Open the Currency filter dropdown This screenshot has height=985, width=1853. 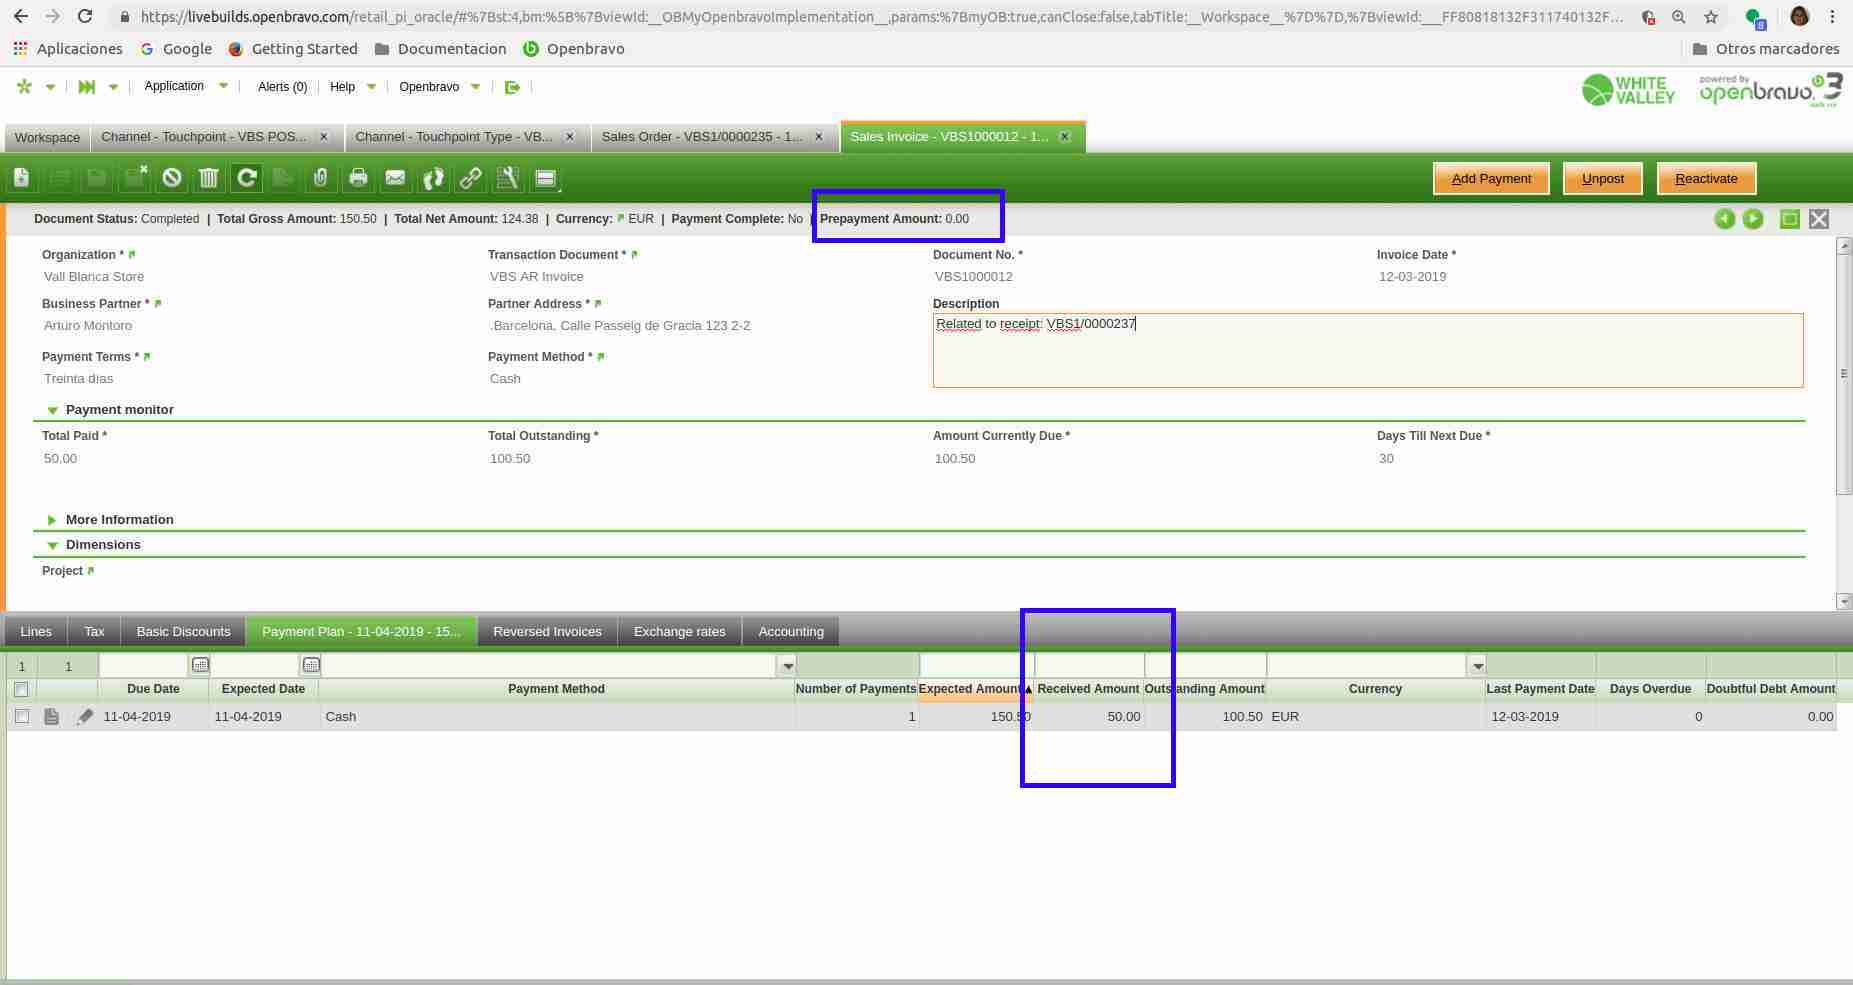1477,666
